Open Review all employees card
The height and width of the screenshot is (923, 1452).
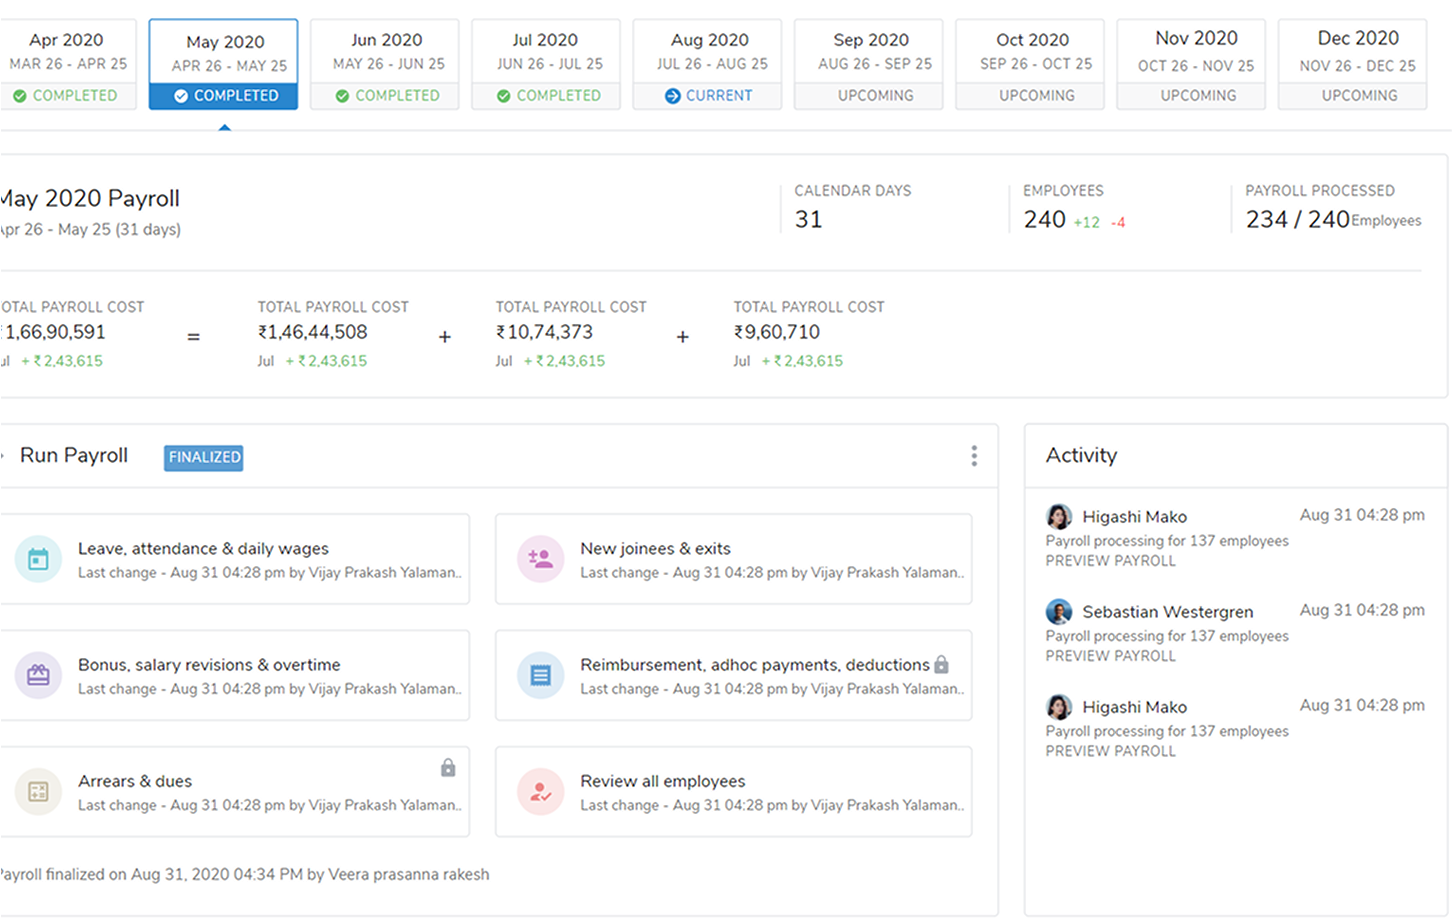pos(734,791)
